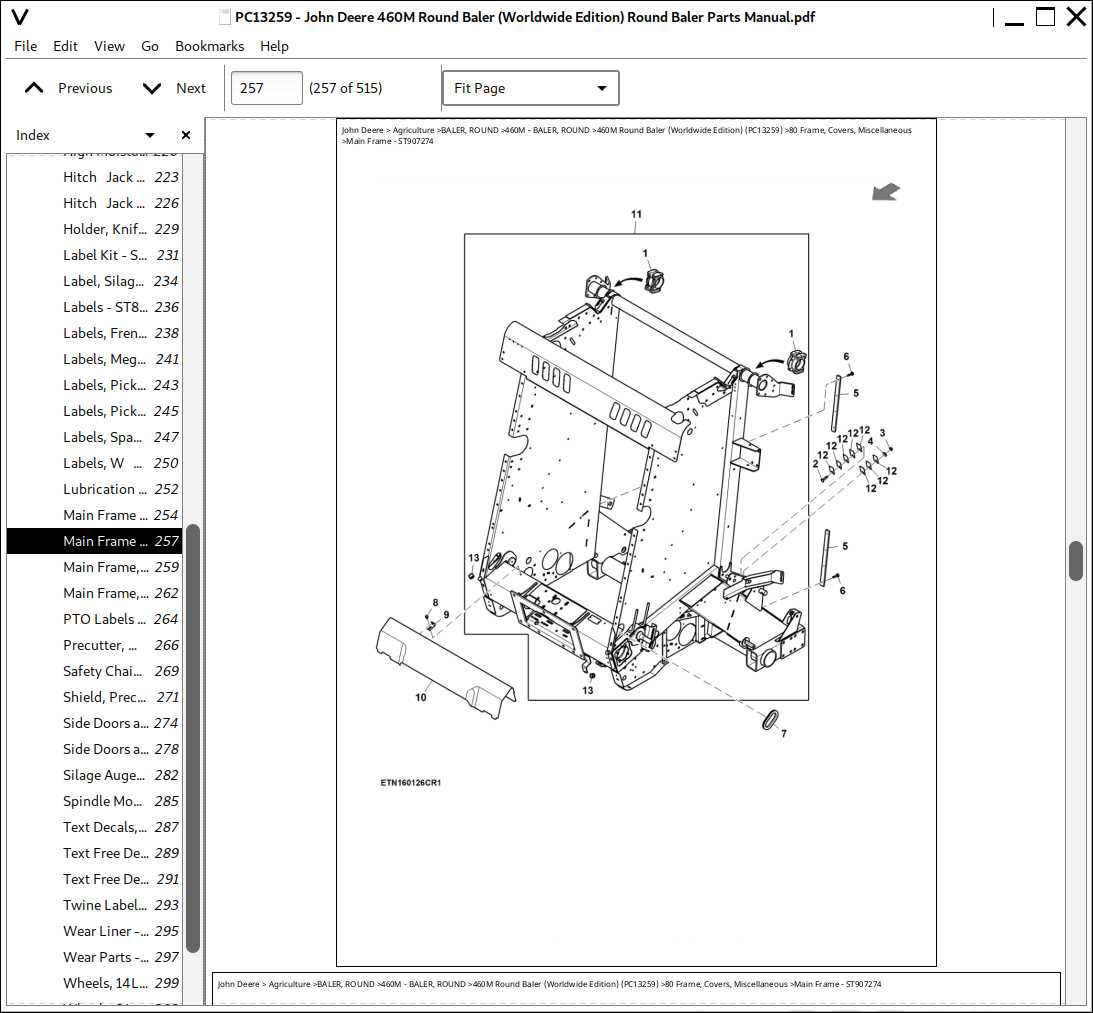This screenshot has width=1093, height=1013.
Task: Click the gray direction arrow in diagram
Action: click(x=886, y=192)
